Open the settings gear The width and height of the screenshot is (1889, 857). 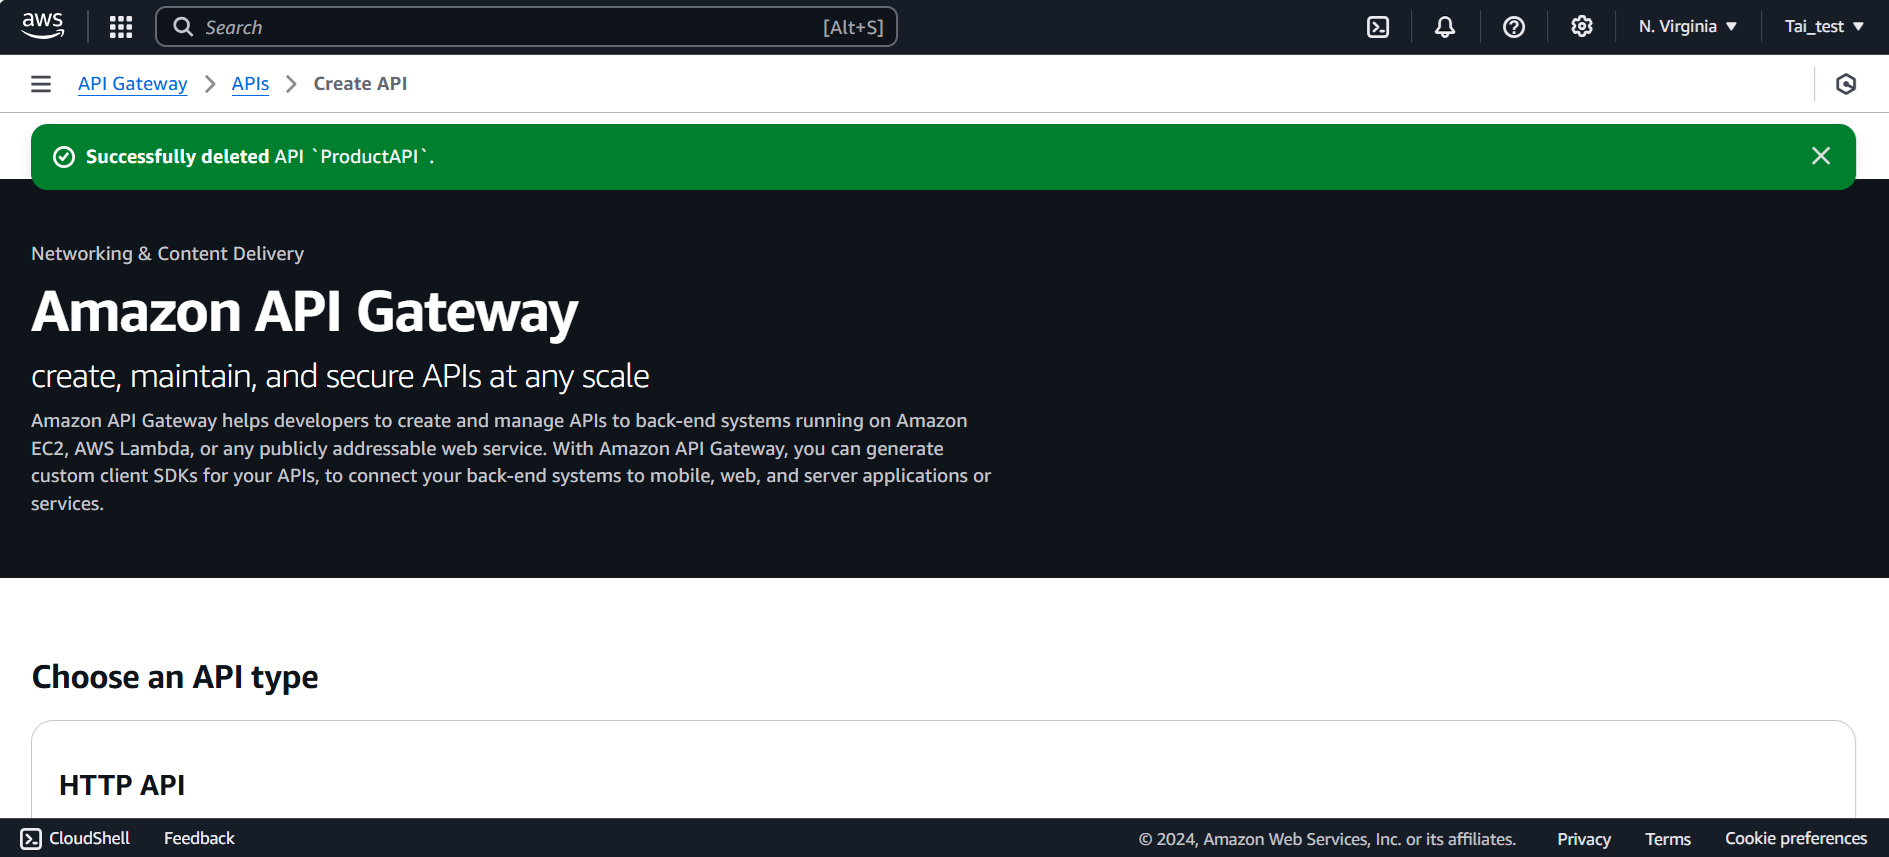point(1581,27)
